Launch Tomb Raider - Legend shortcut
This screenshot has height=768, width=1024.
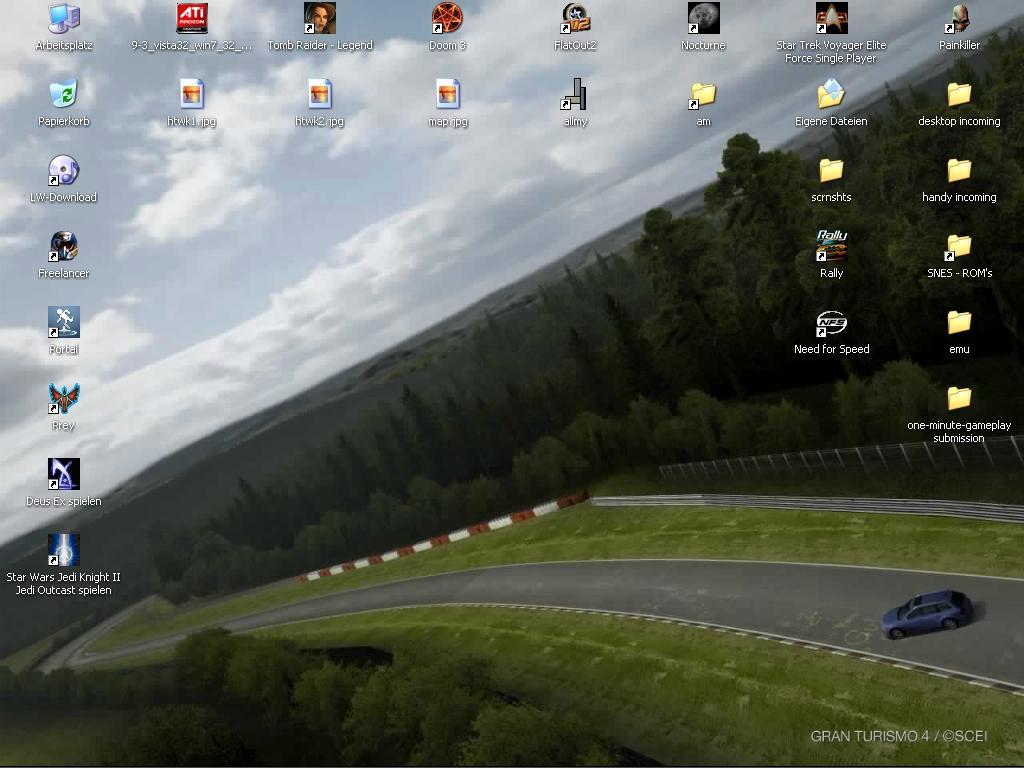320,18
